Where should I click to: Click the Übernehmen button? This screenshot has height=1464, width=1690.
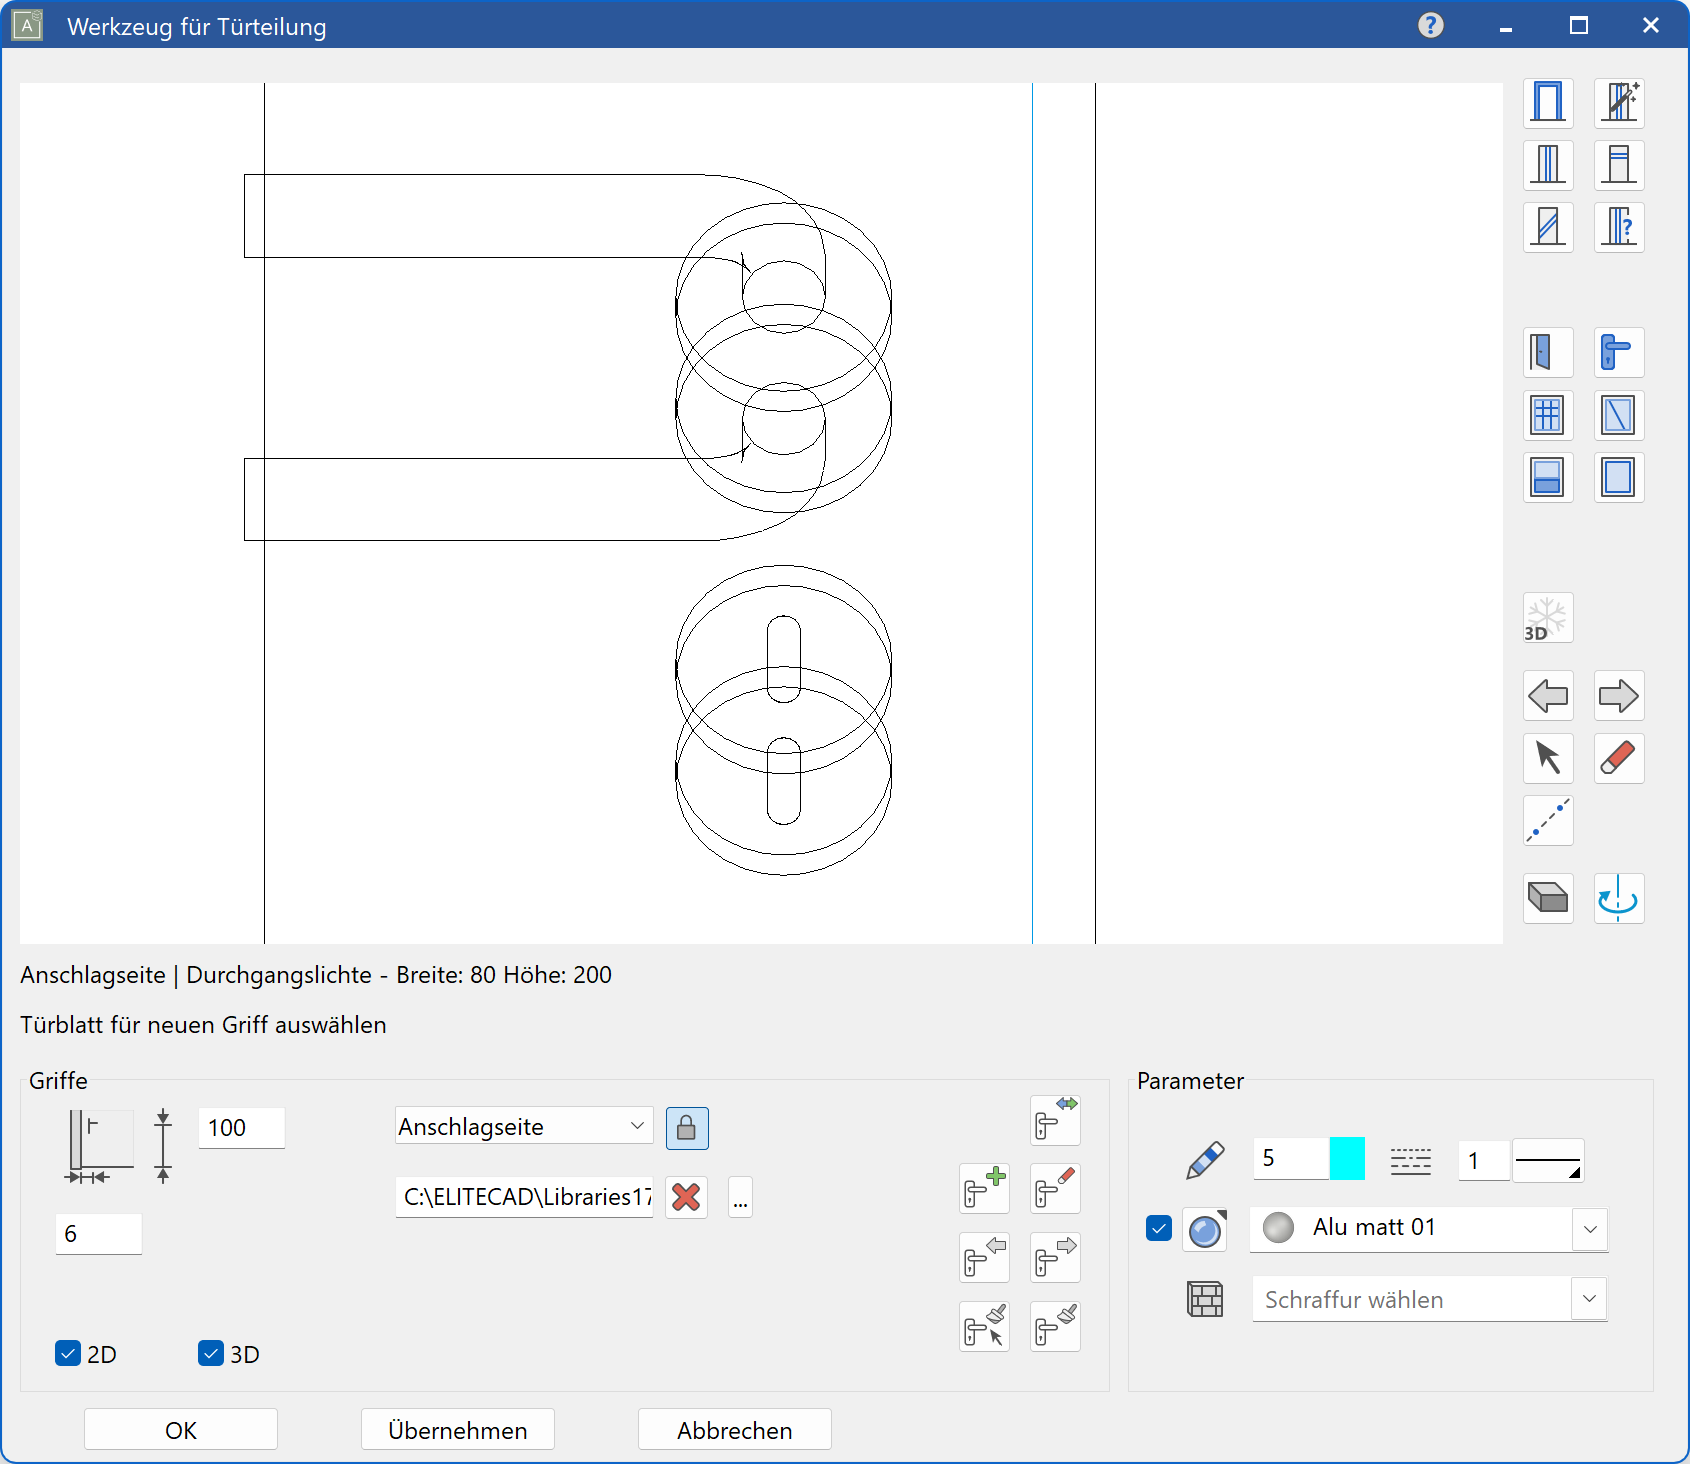tap(458, 1430)
